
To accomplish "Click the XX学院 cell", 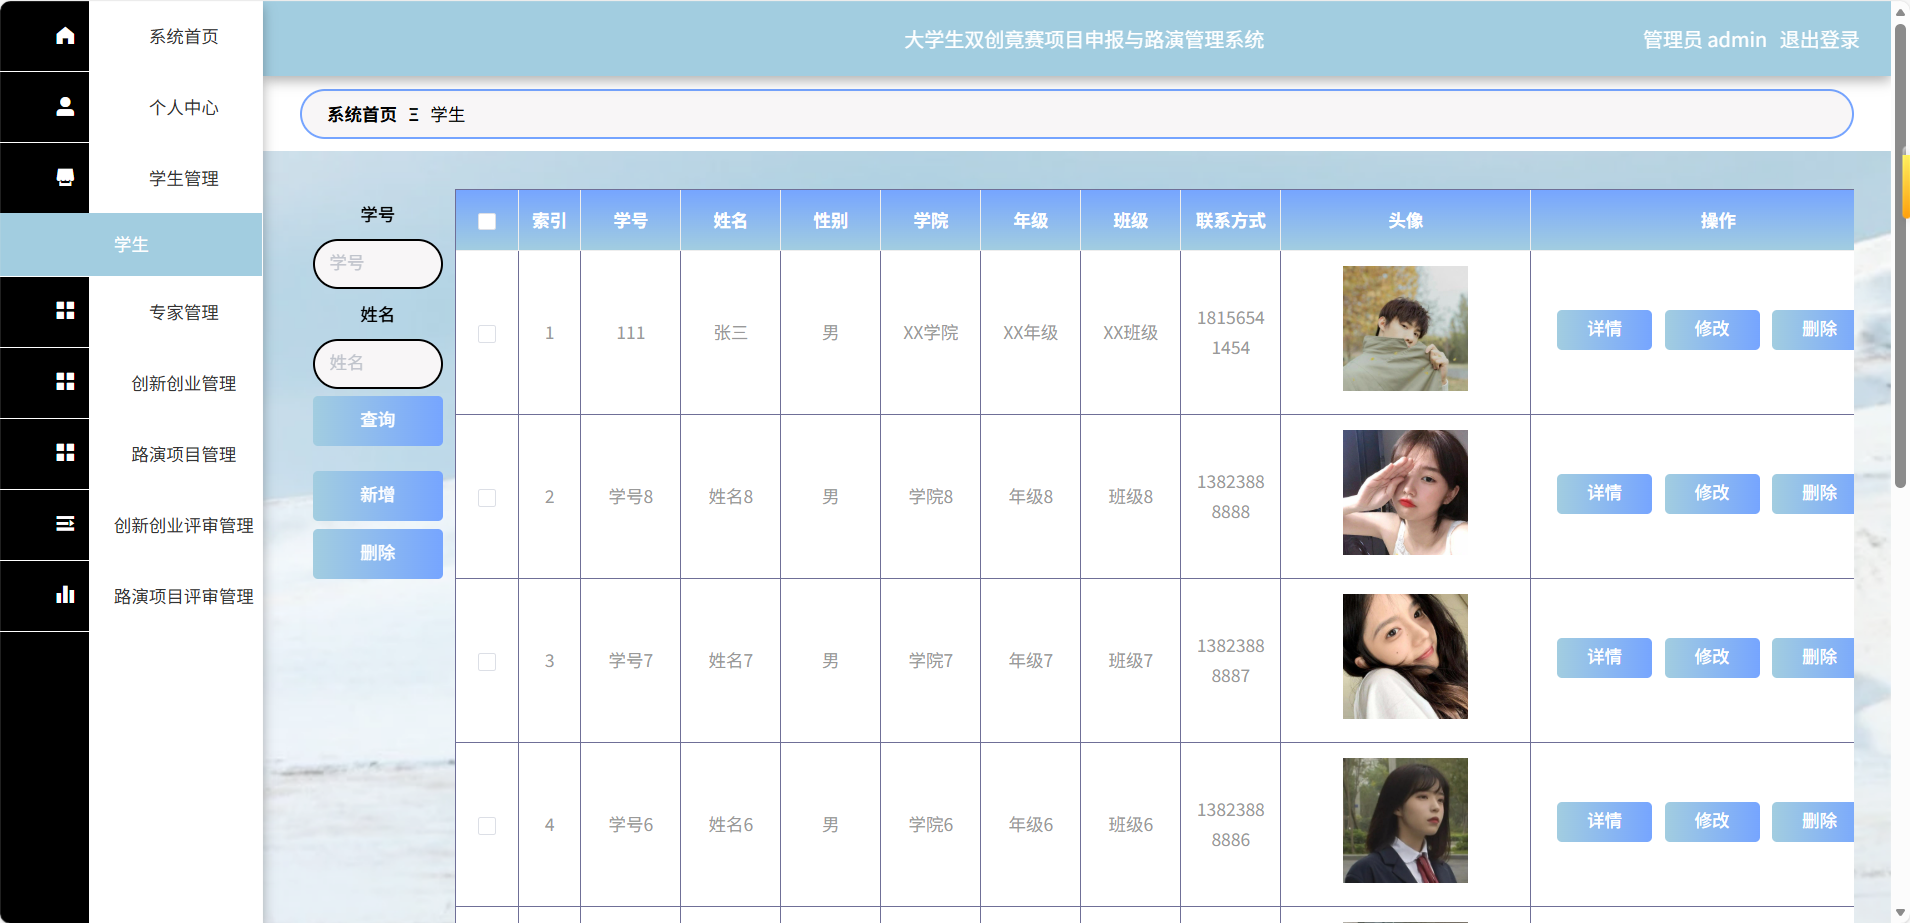I will coord(931,333).
